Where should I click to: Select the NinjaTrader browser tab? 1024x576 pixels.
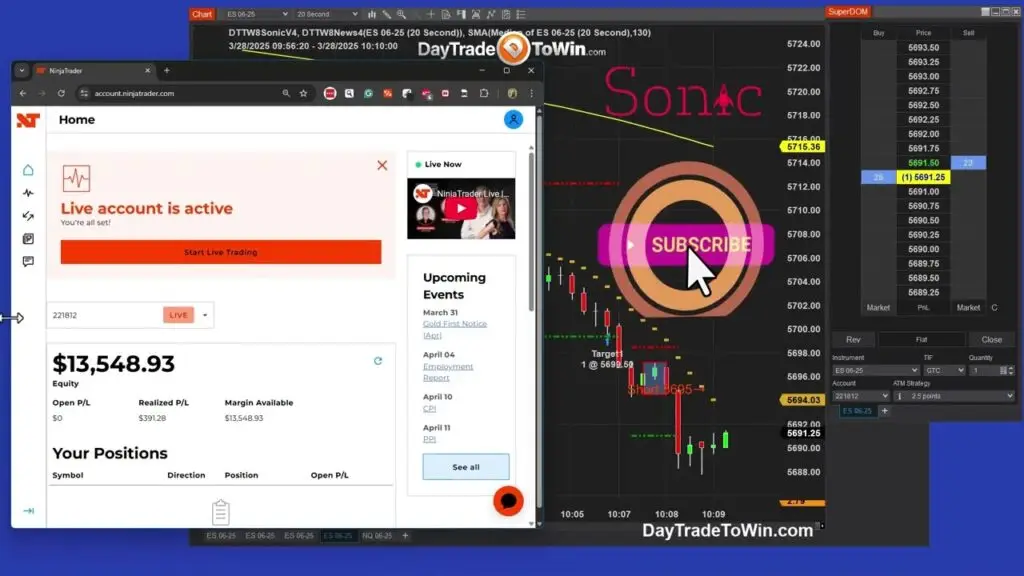(x=91, y=71)
